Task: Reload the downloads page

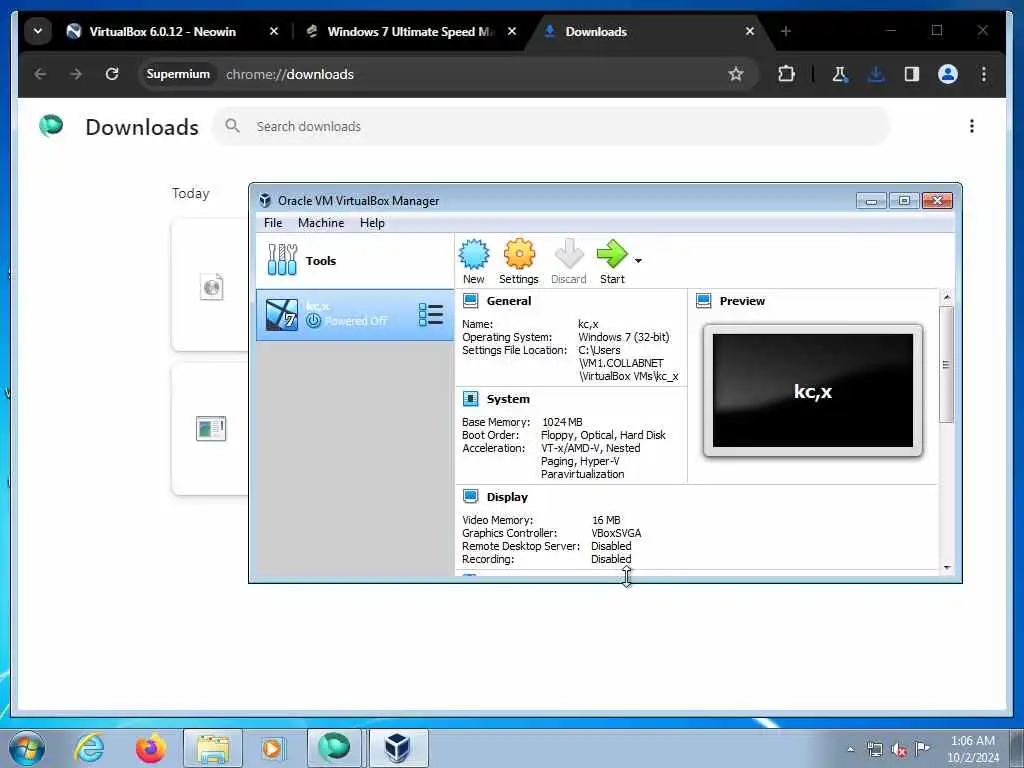Action: [x=112, y=74]
